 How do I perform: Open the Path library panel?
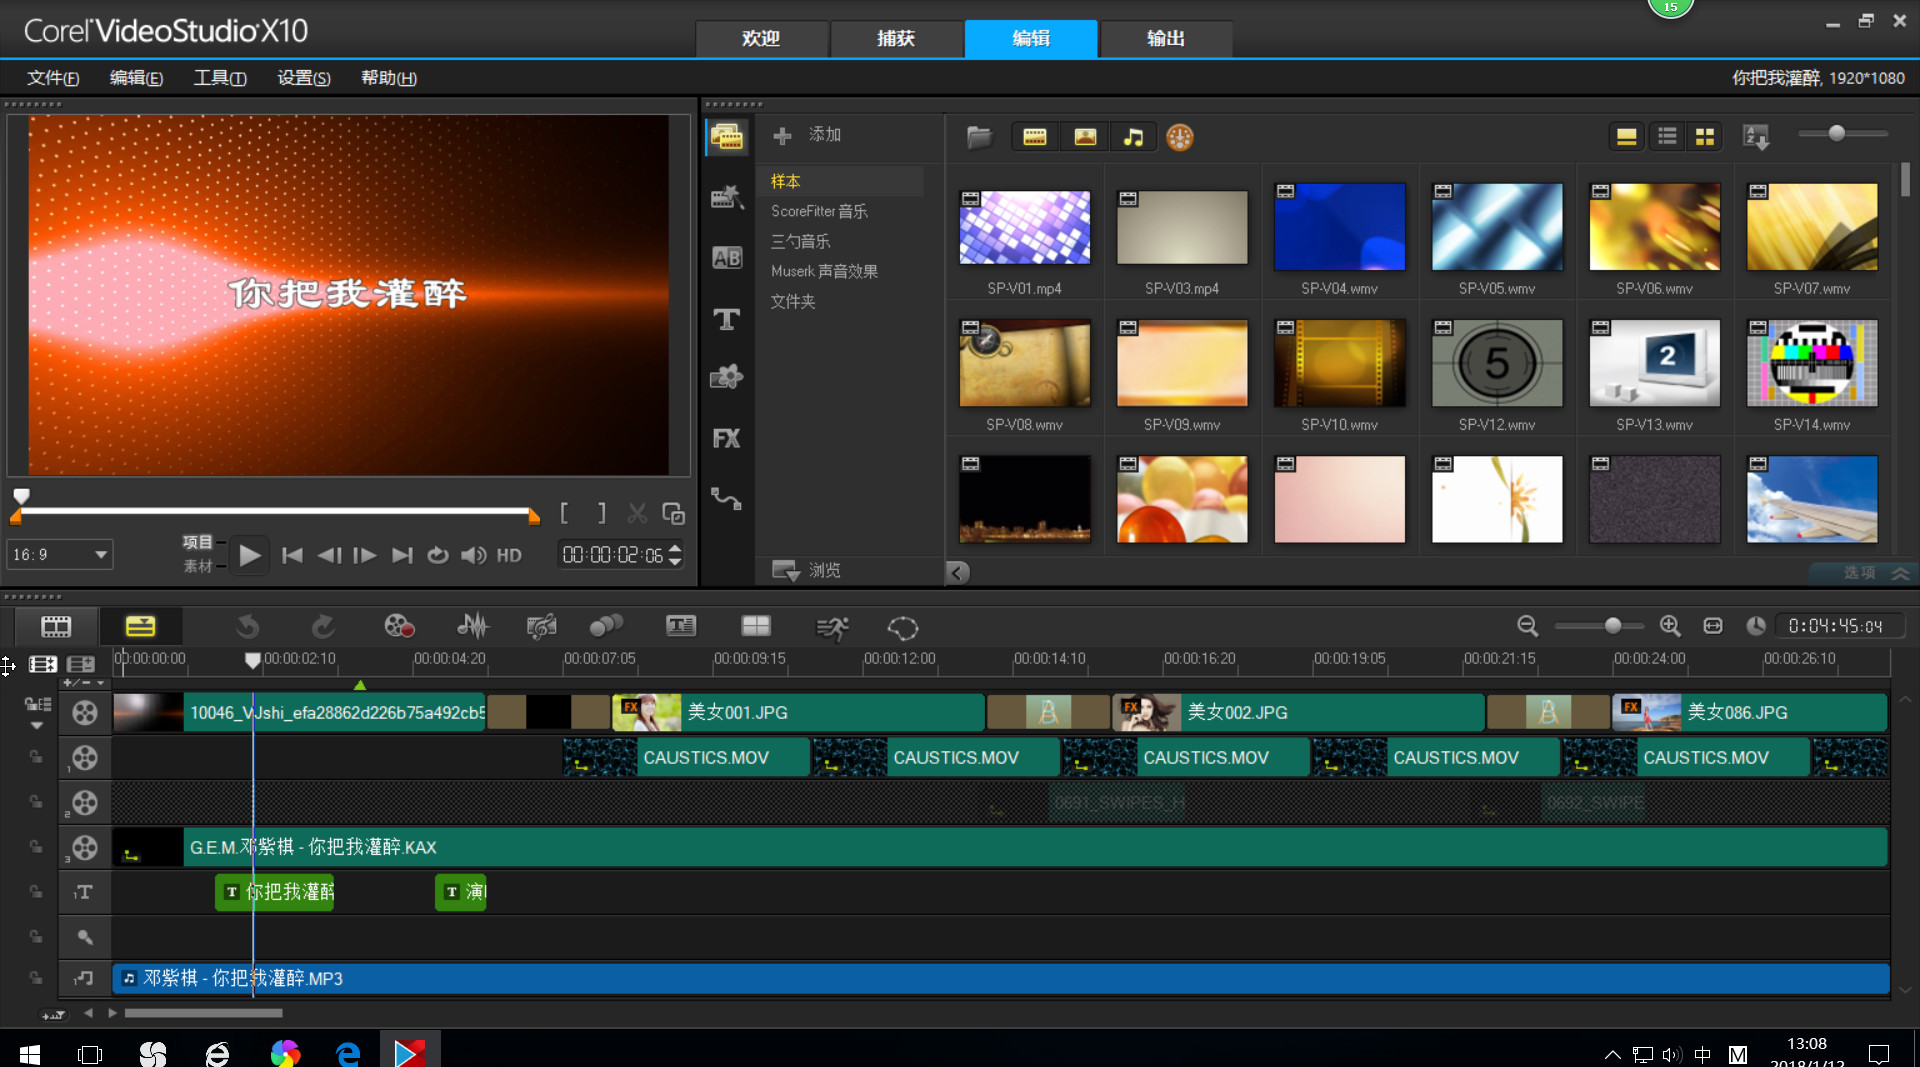click(x=726, y=498)
